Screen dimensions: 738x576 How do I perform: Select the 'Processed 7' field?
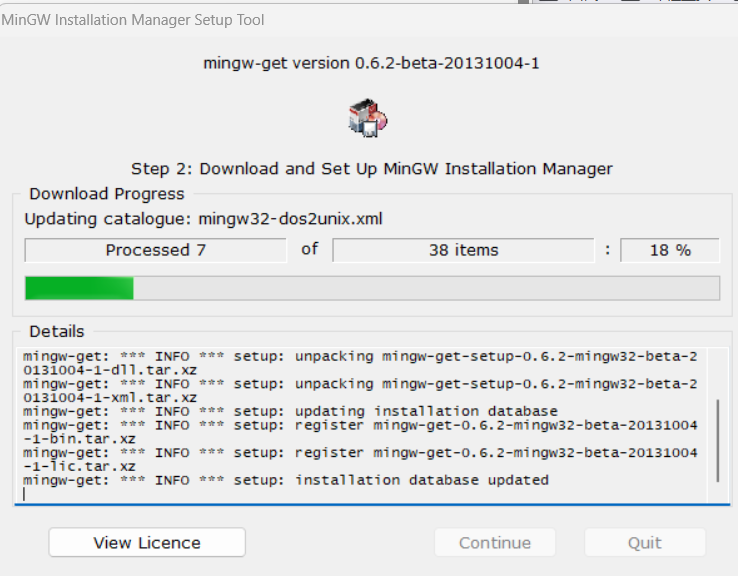pyautogui.click(x=155, y=250)
